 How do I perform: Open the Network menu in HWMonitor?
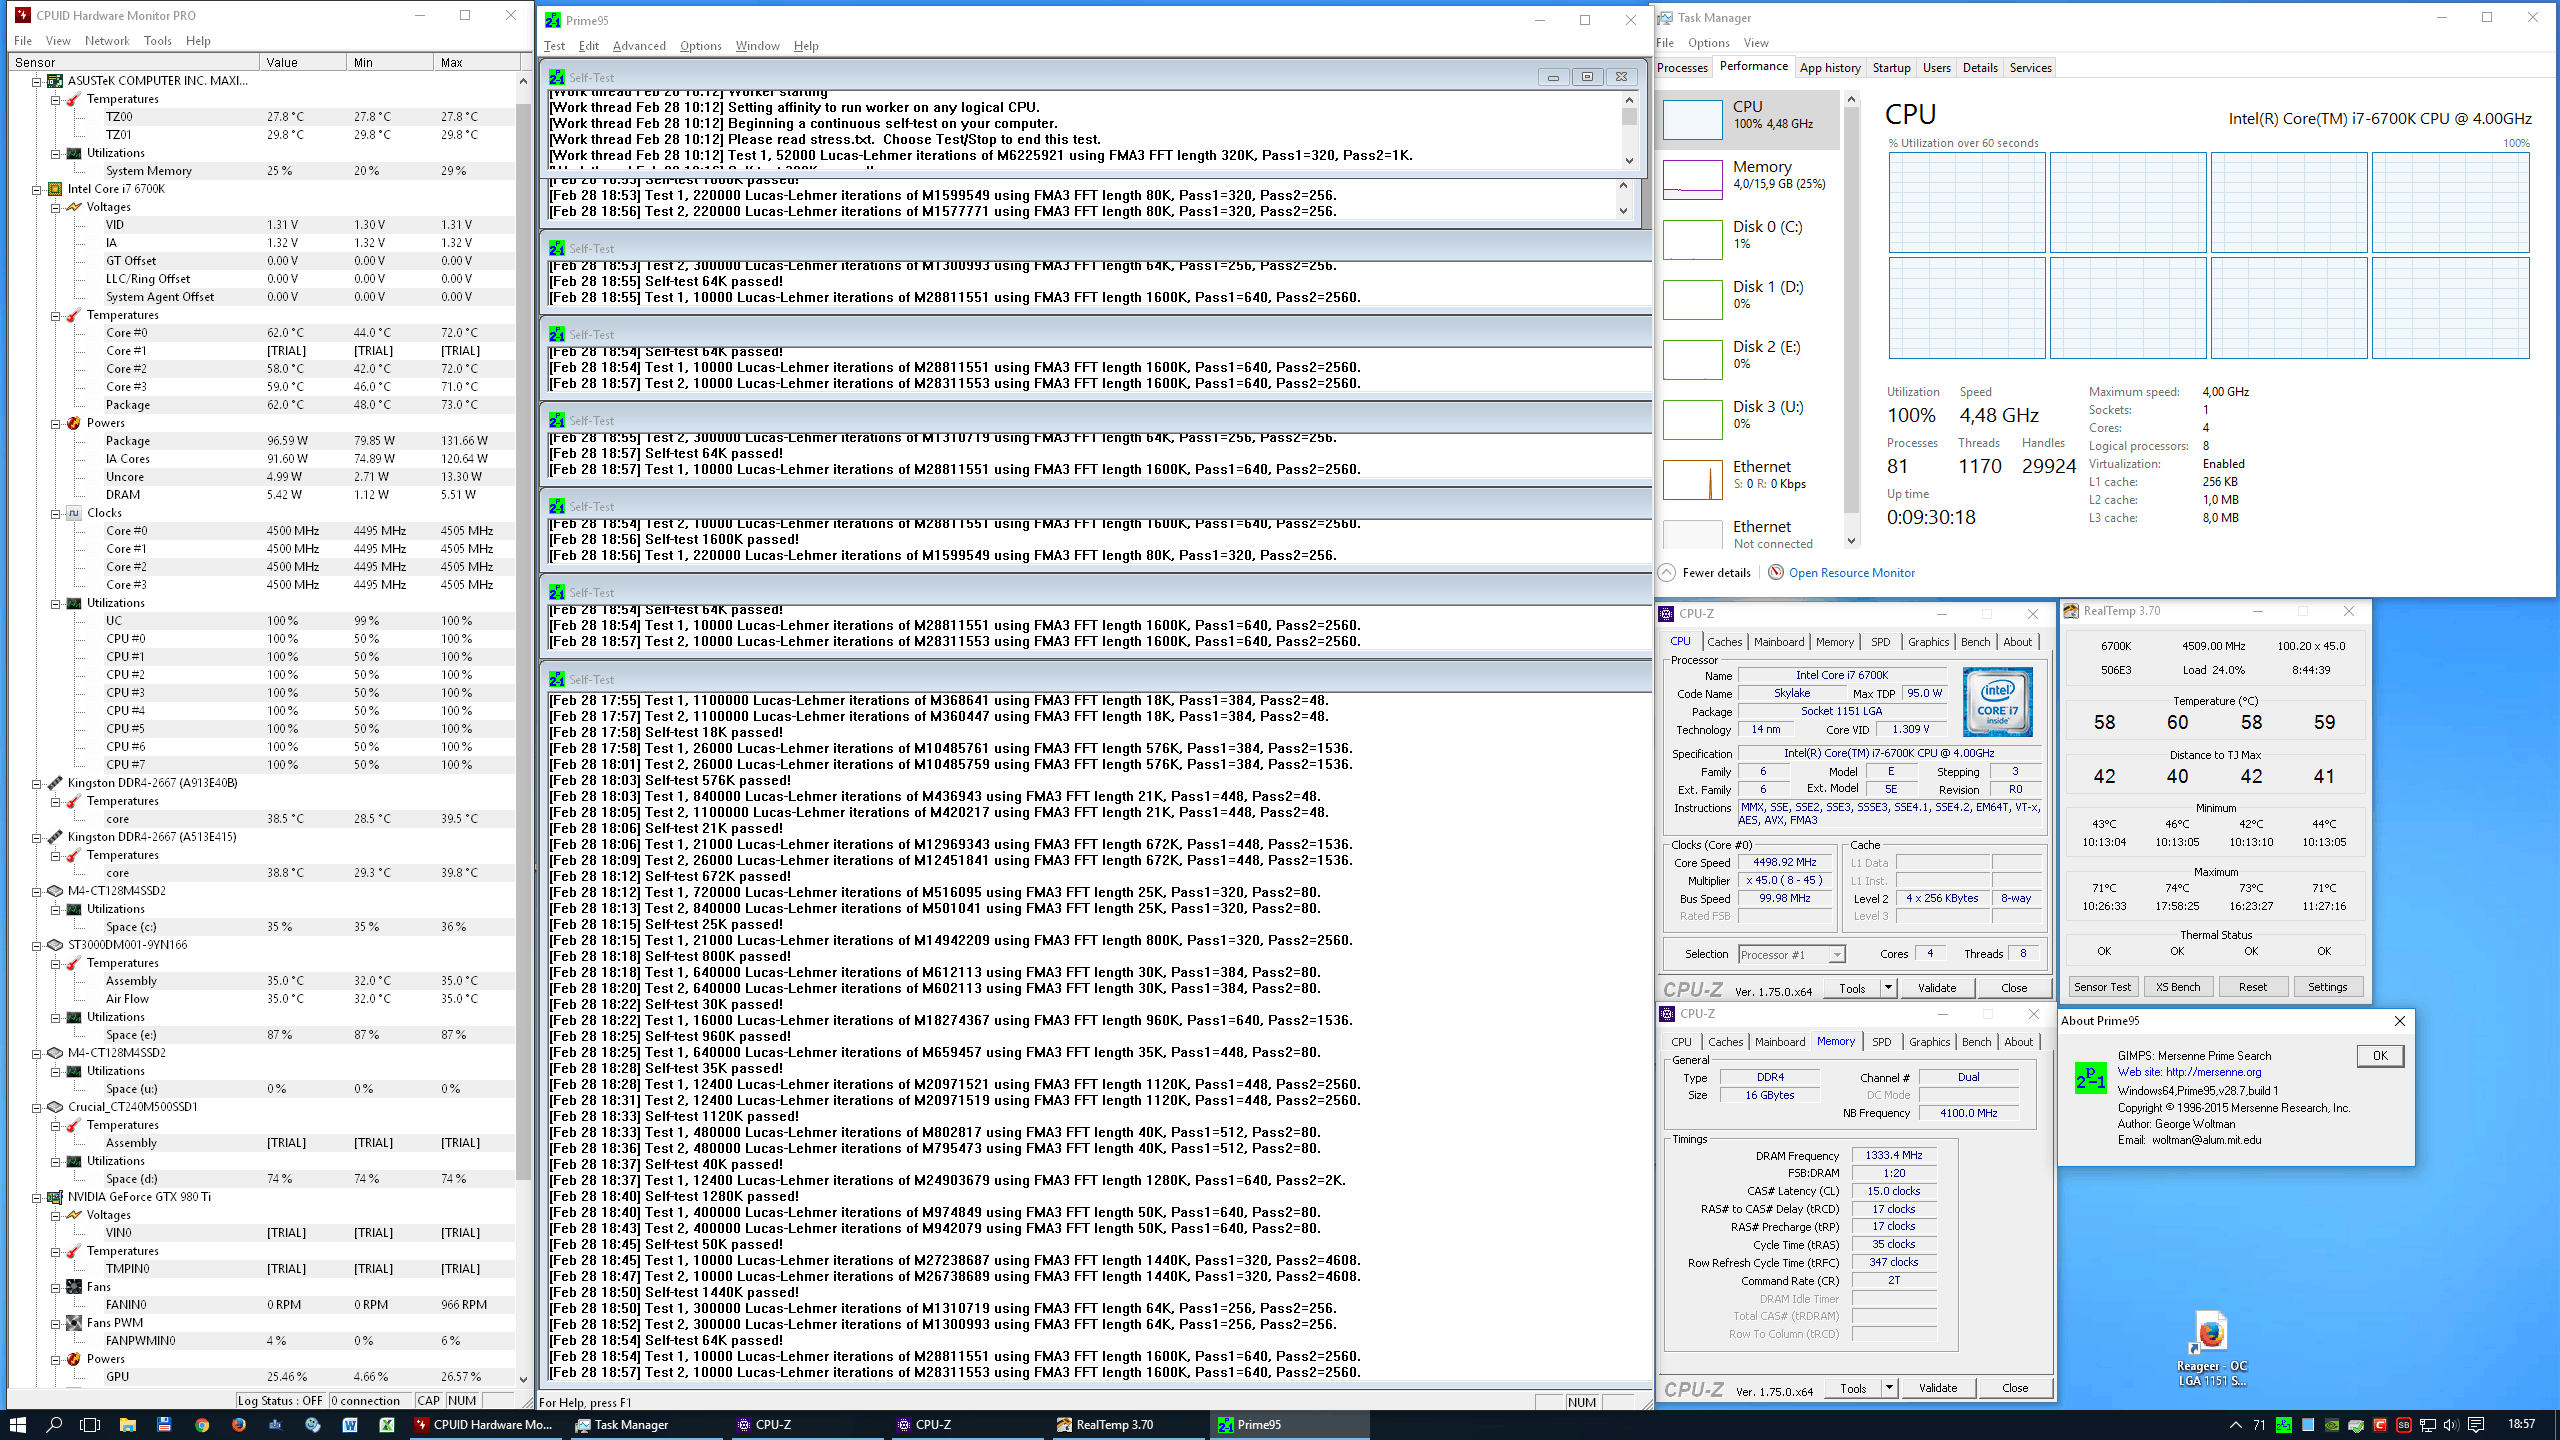107,41
